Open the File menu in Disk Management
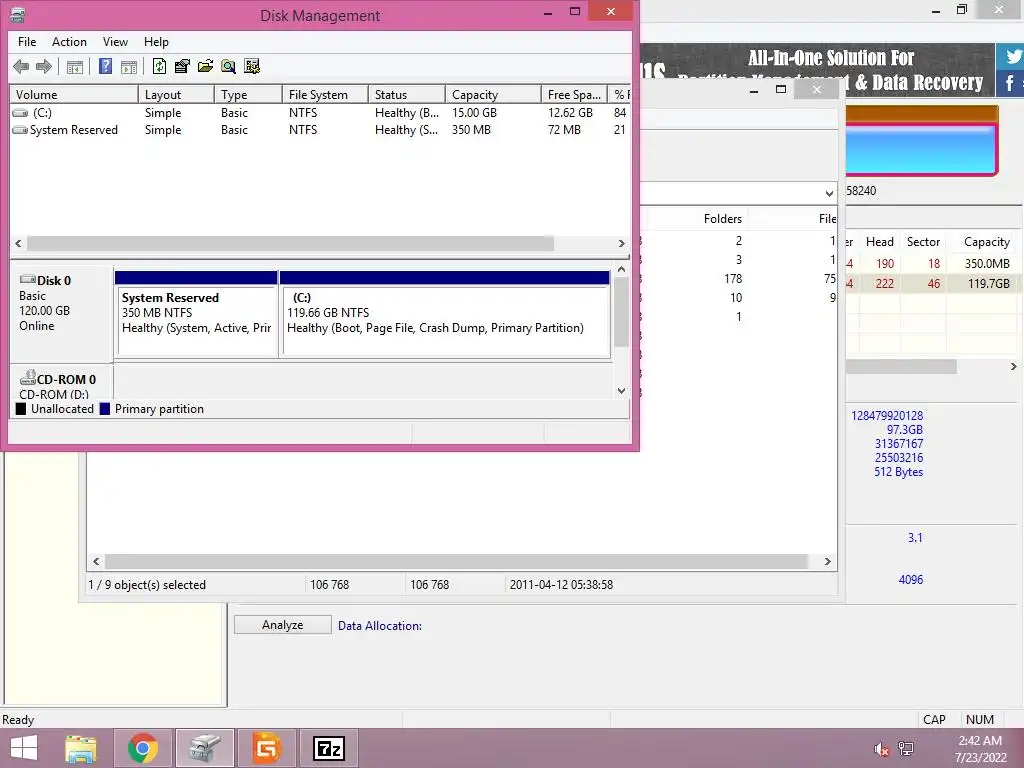The height and width of the screenshot is (768, 1024). tap(27, 42)
